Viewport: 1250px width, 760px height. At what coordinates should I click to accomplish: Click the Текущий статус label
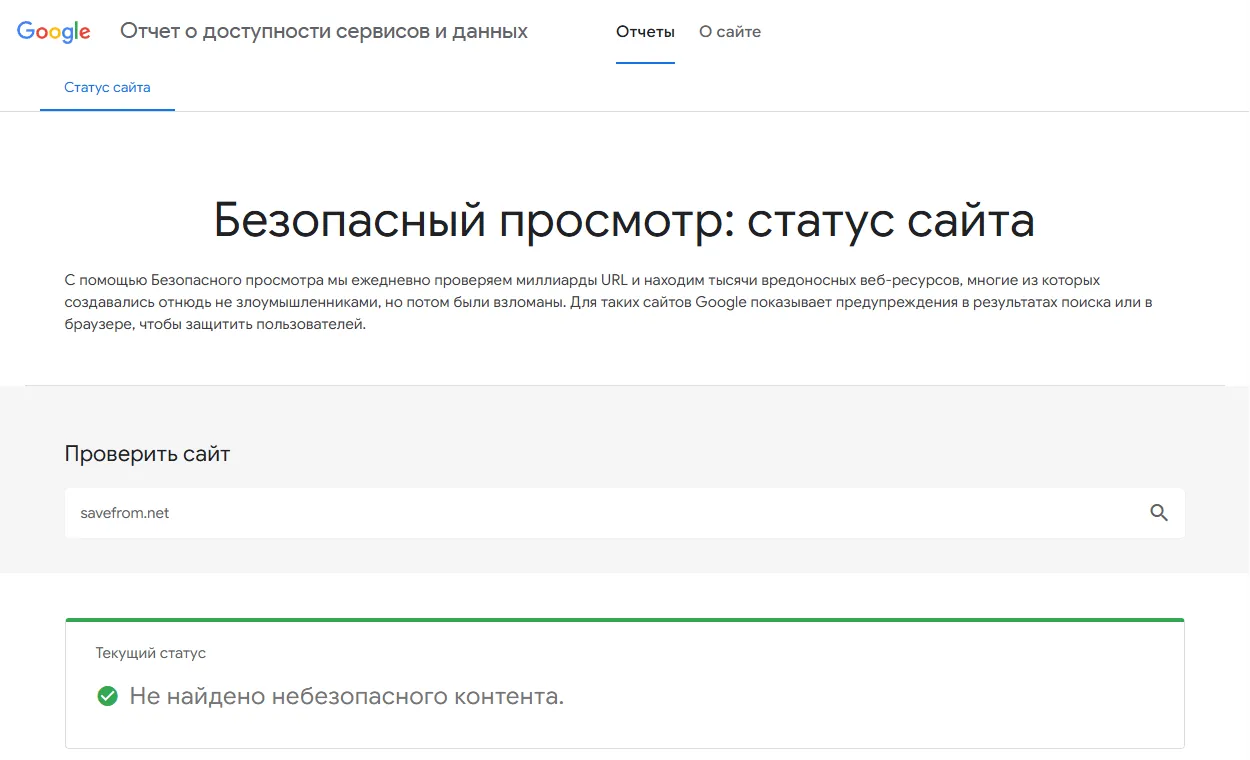pos(151,653)
